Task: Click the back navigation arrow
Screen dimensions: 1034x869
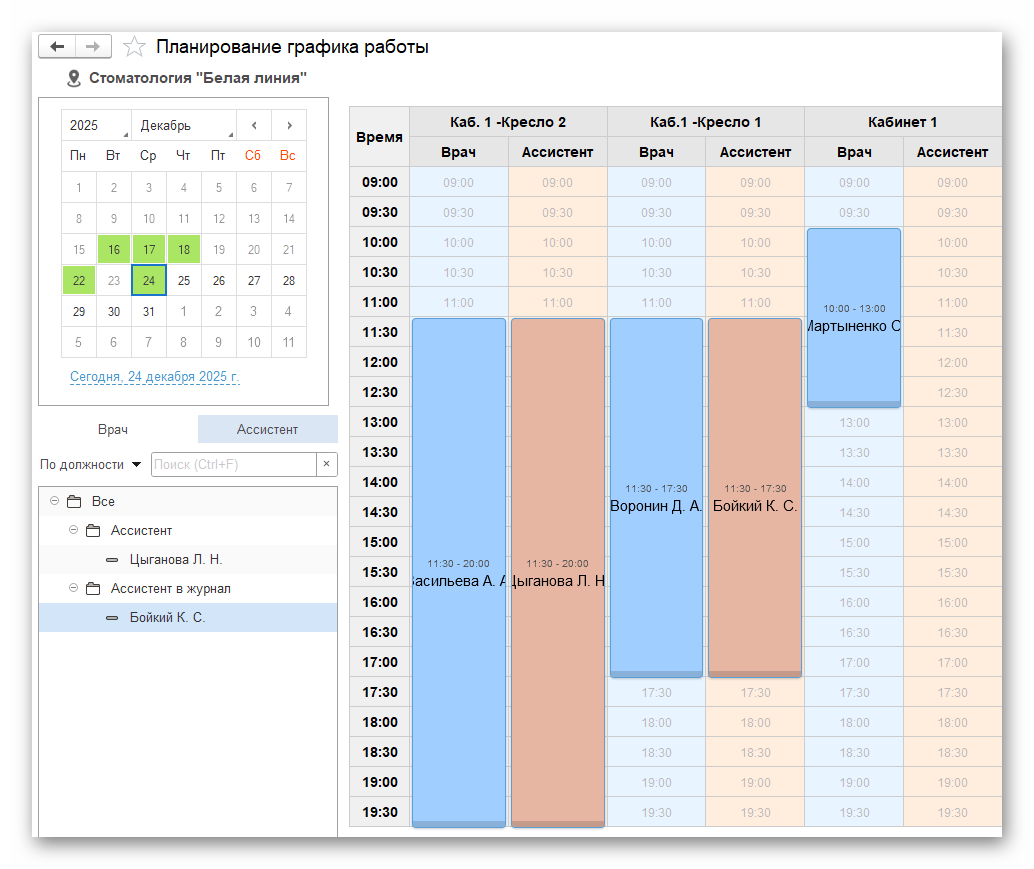Action: (x=57, y=47)
